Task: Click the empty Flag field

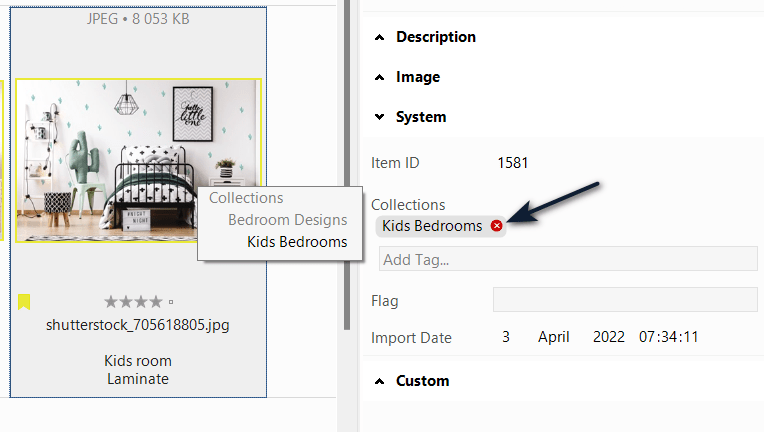Action: tap(625, 300)
